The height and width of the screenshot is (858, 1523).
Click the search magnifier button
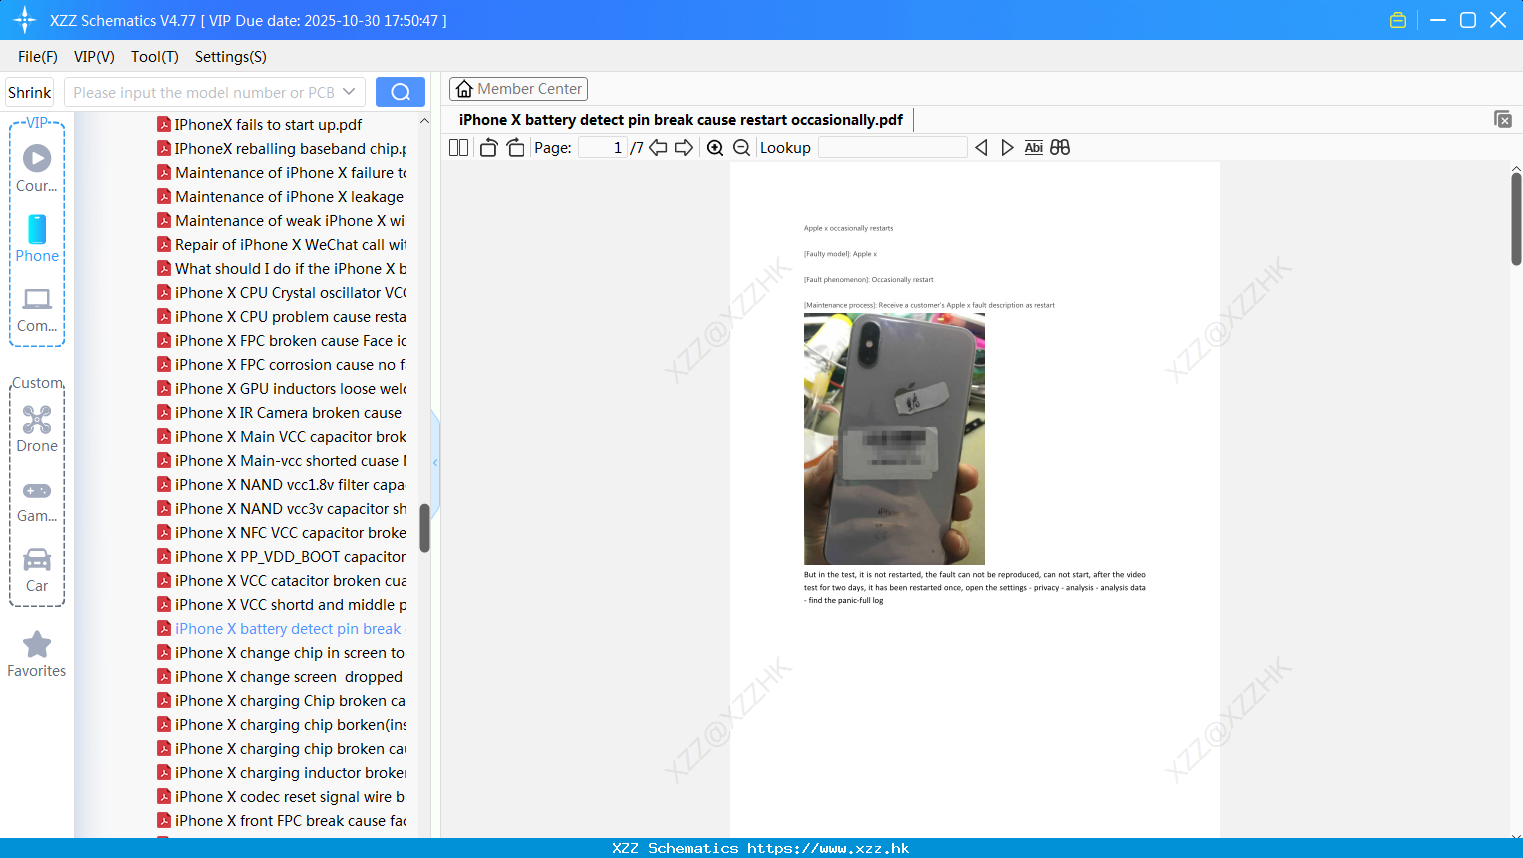(x=400, y=92)
